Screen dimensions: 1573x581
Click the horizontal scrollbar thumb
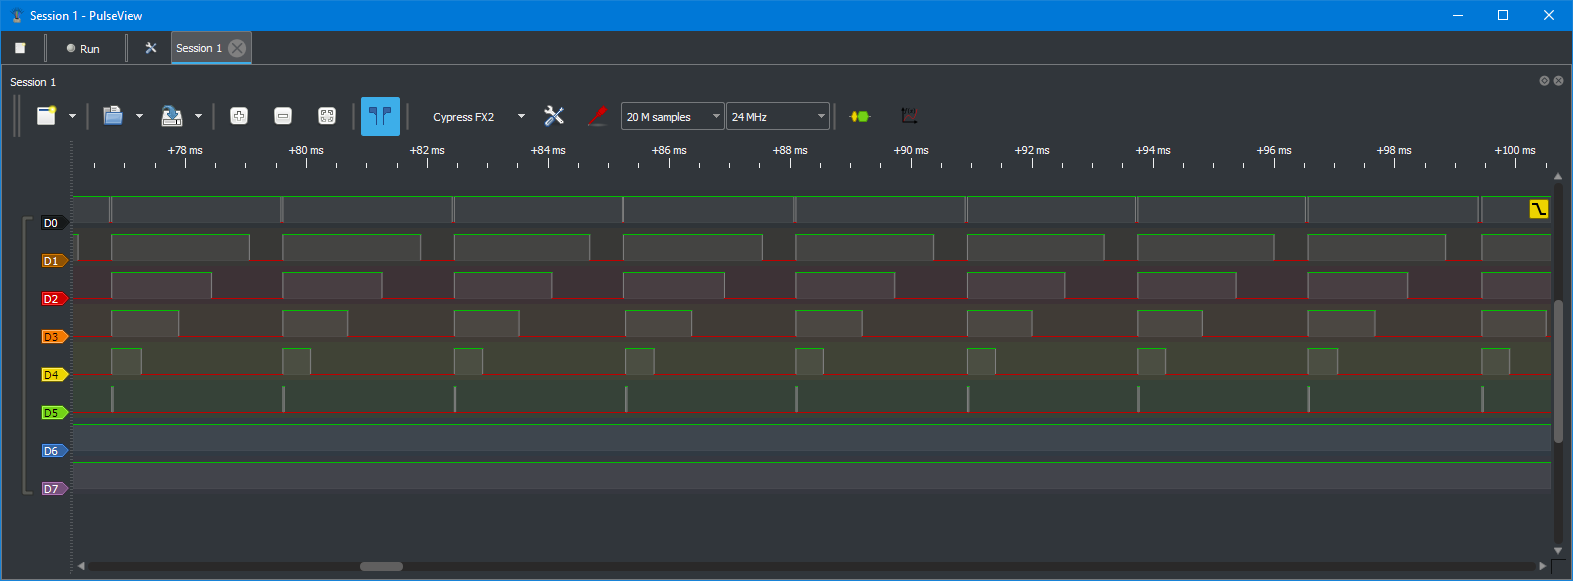pos(381,566)
